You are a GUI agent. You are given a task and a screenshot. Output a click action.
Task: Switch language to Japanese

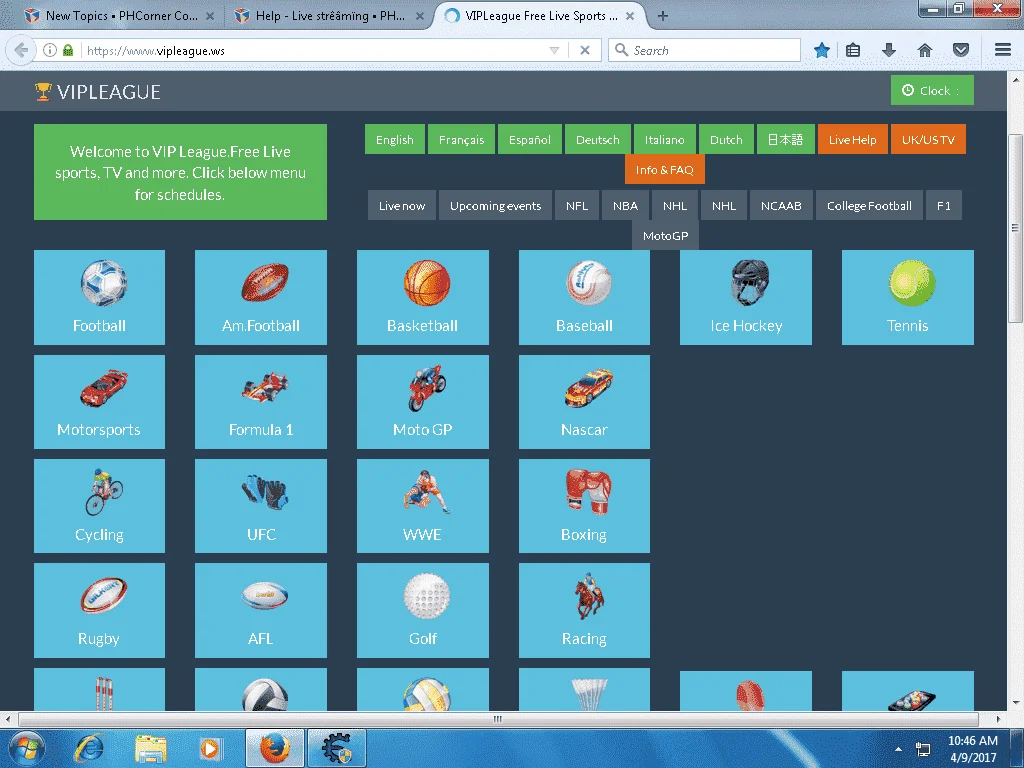786,139
